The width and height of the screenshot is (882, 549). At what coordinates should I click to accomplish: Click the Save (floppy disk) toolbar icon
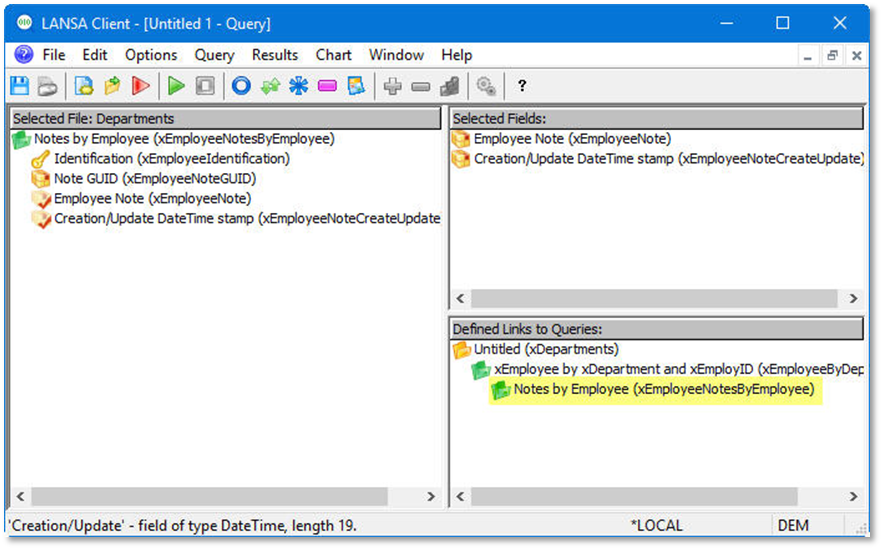tap(20, 86)
